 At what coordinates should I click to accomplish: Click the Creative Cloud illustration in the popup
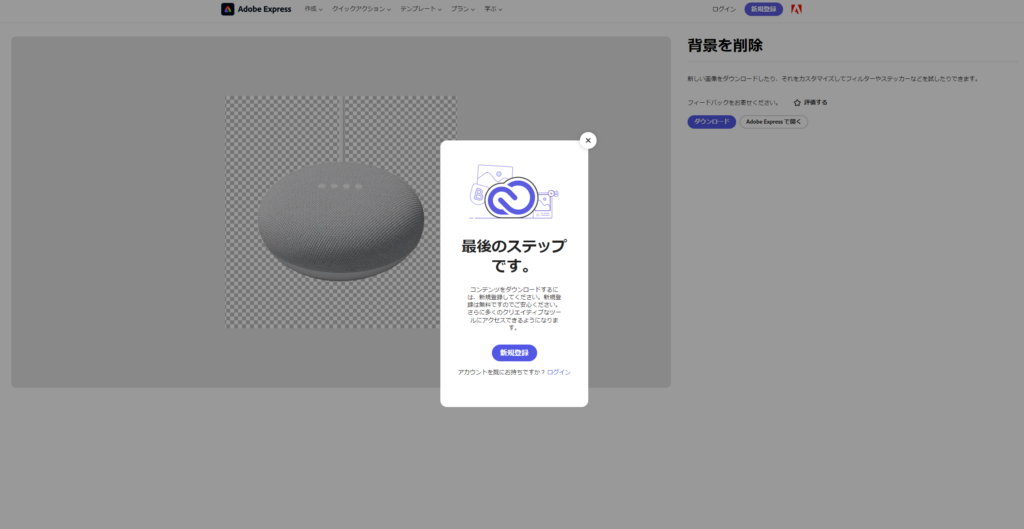point(513,192)
